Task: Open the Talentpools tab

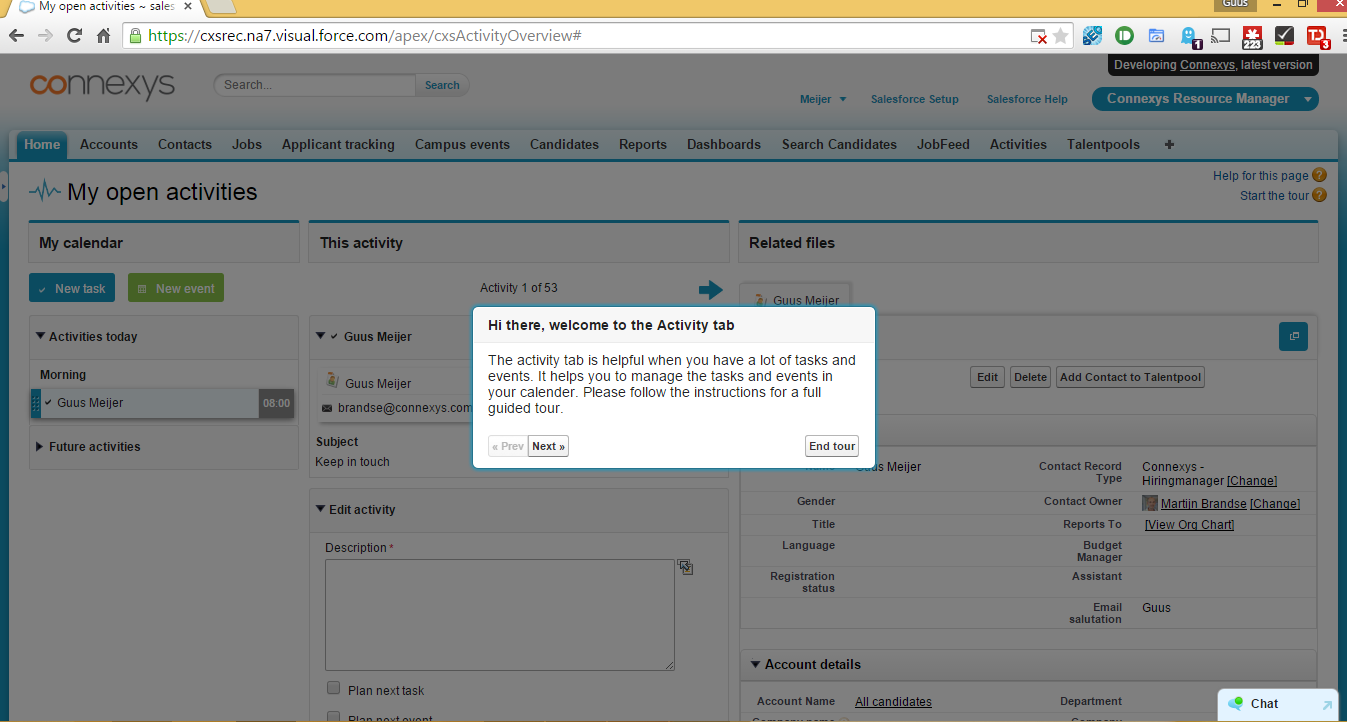Action: pos(1103,144)
